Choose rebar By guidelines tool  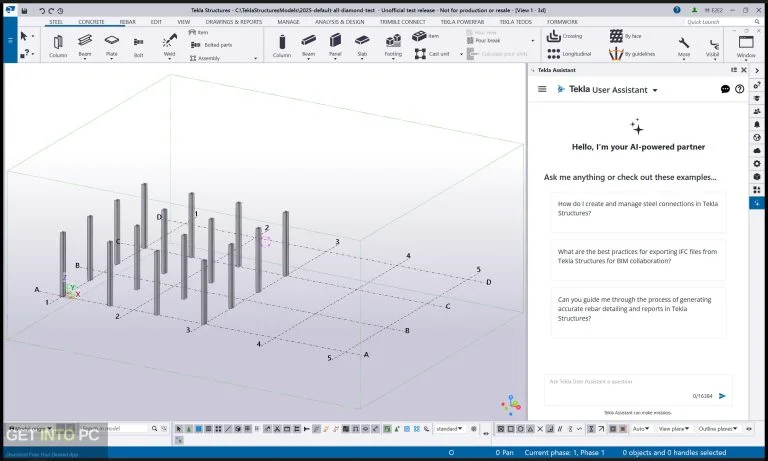pyautogui.click(x=632, y=54)
